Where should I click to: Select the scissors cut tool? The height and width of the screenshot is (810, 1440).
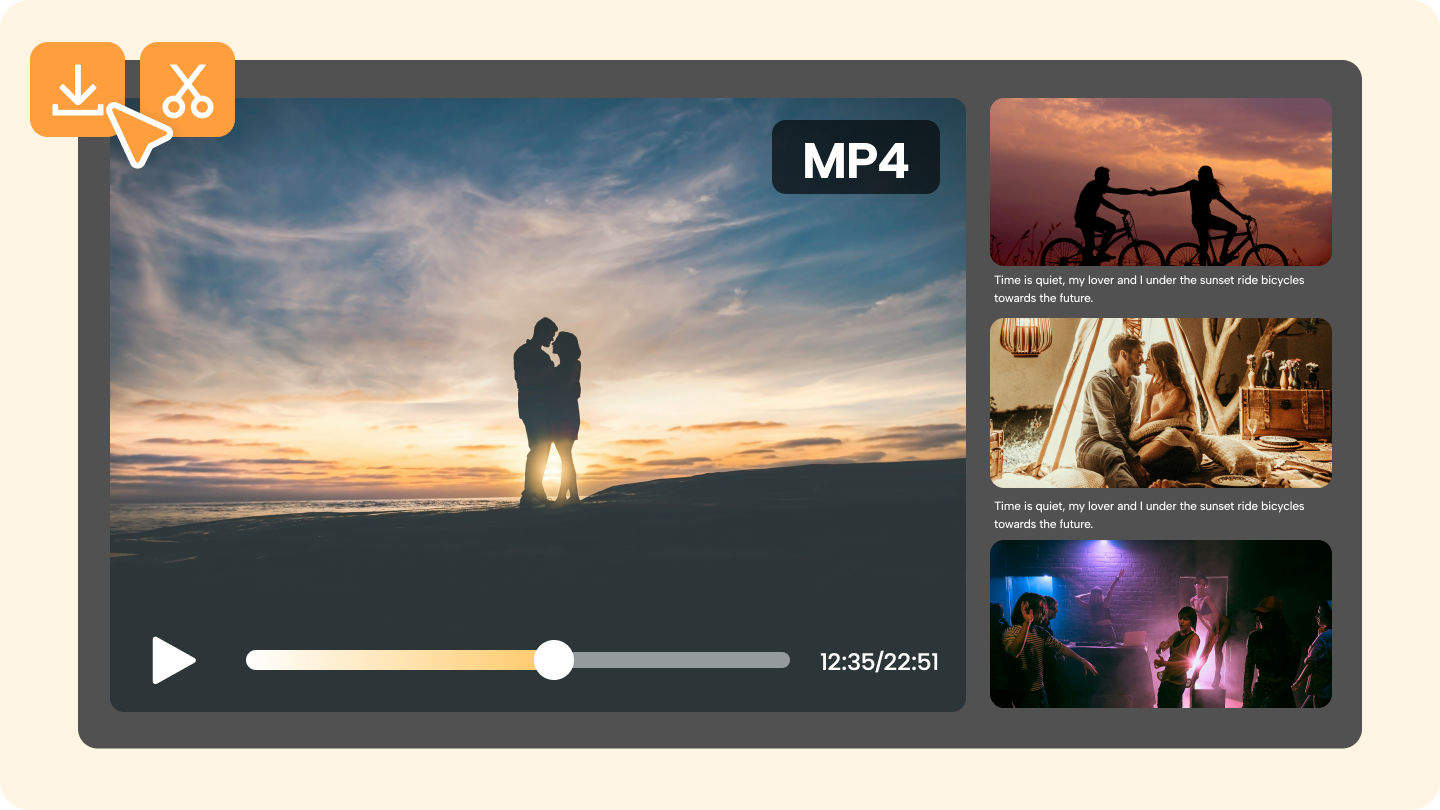click(187, 89)
